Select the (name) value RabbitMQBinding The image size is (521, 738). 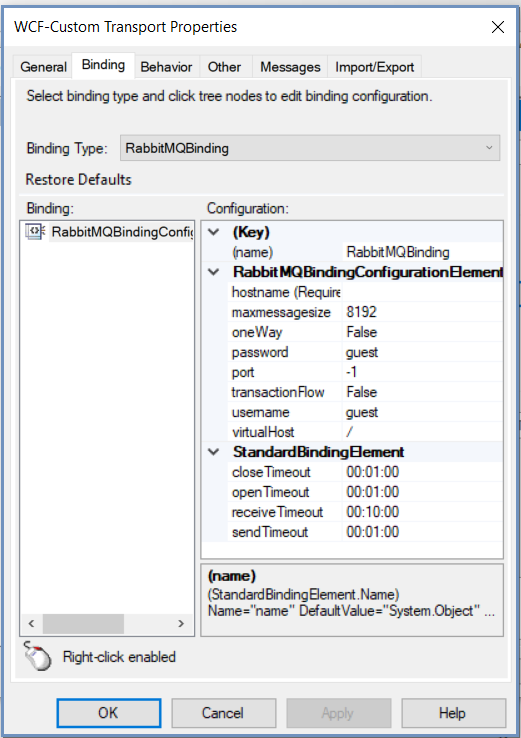click(x=422, y=252)
